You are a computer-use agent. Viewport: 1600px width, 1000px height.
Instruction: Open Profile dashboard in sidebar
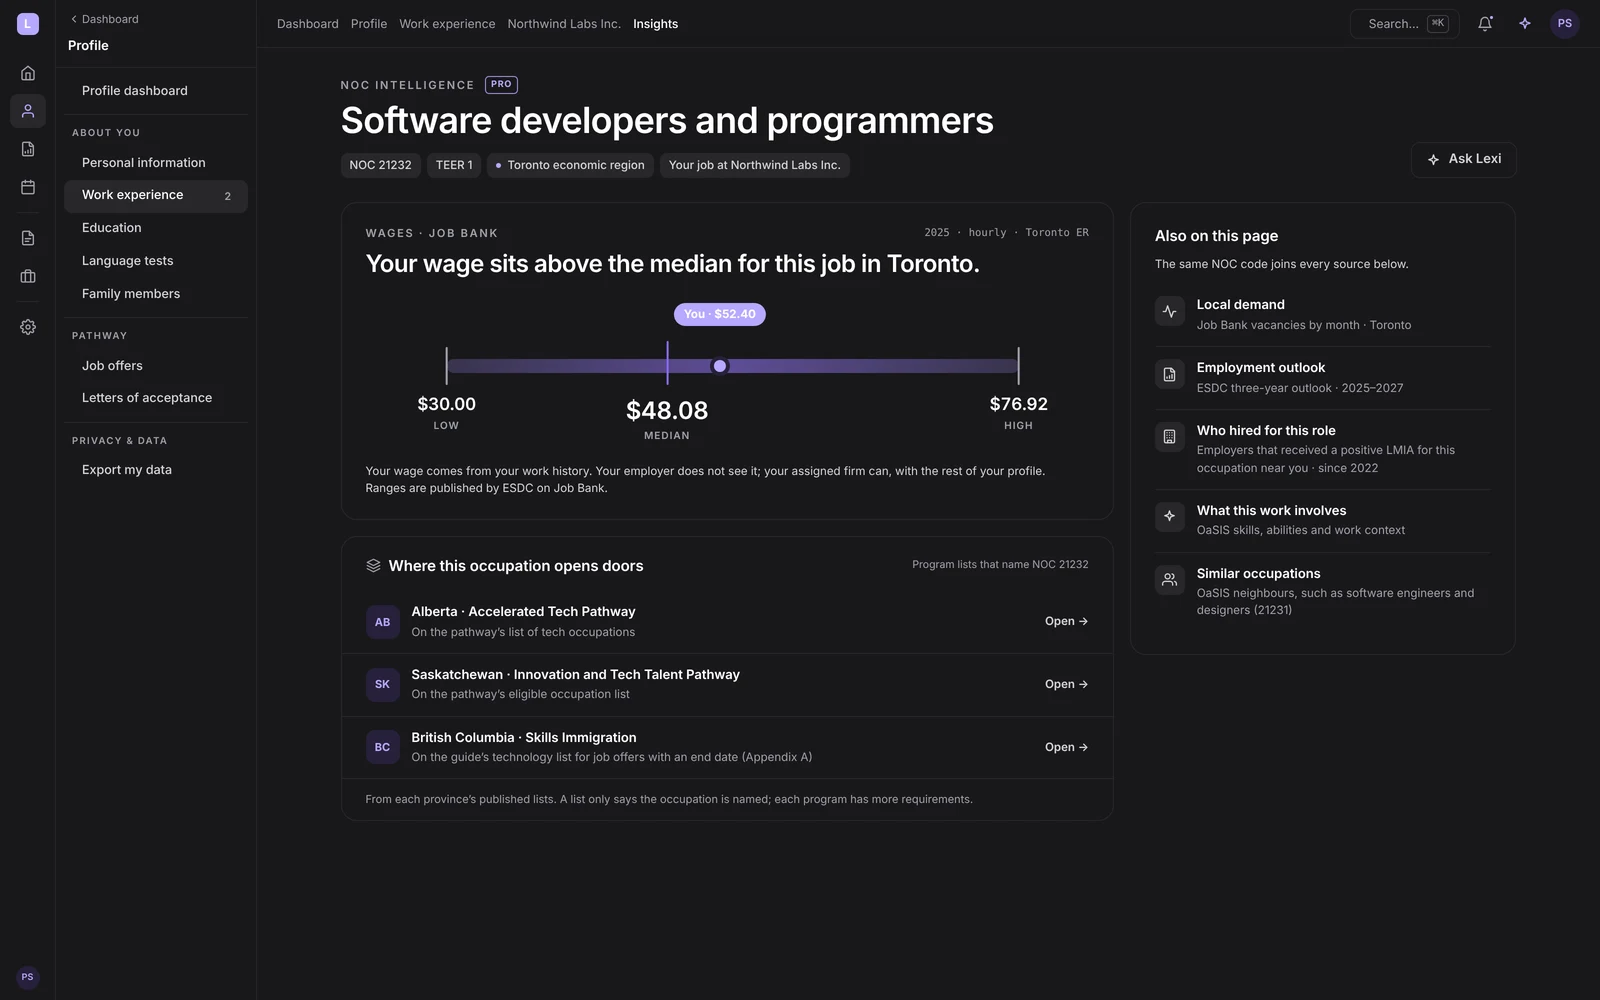click(x=156, y=91)
